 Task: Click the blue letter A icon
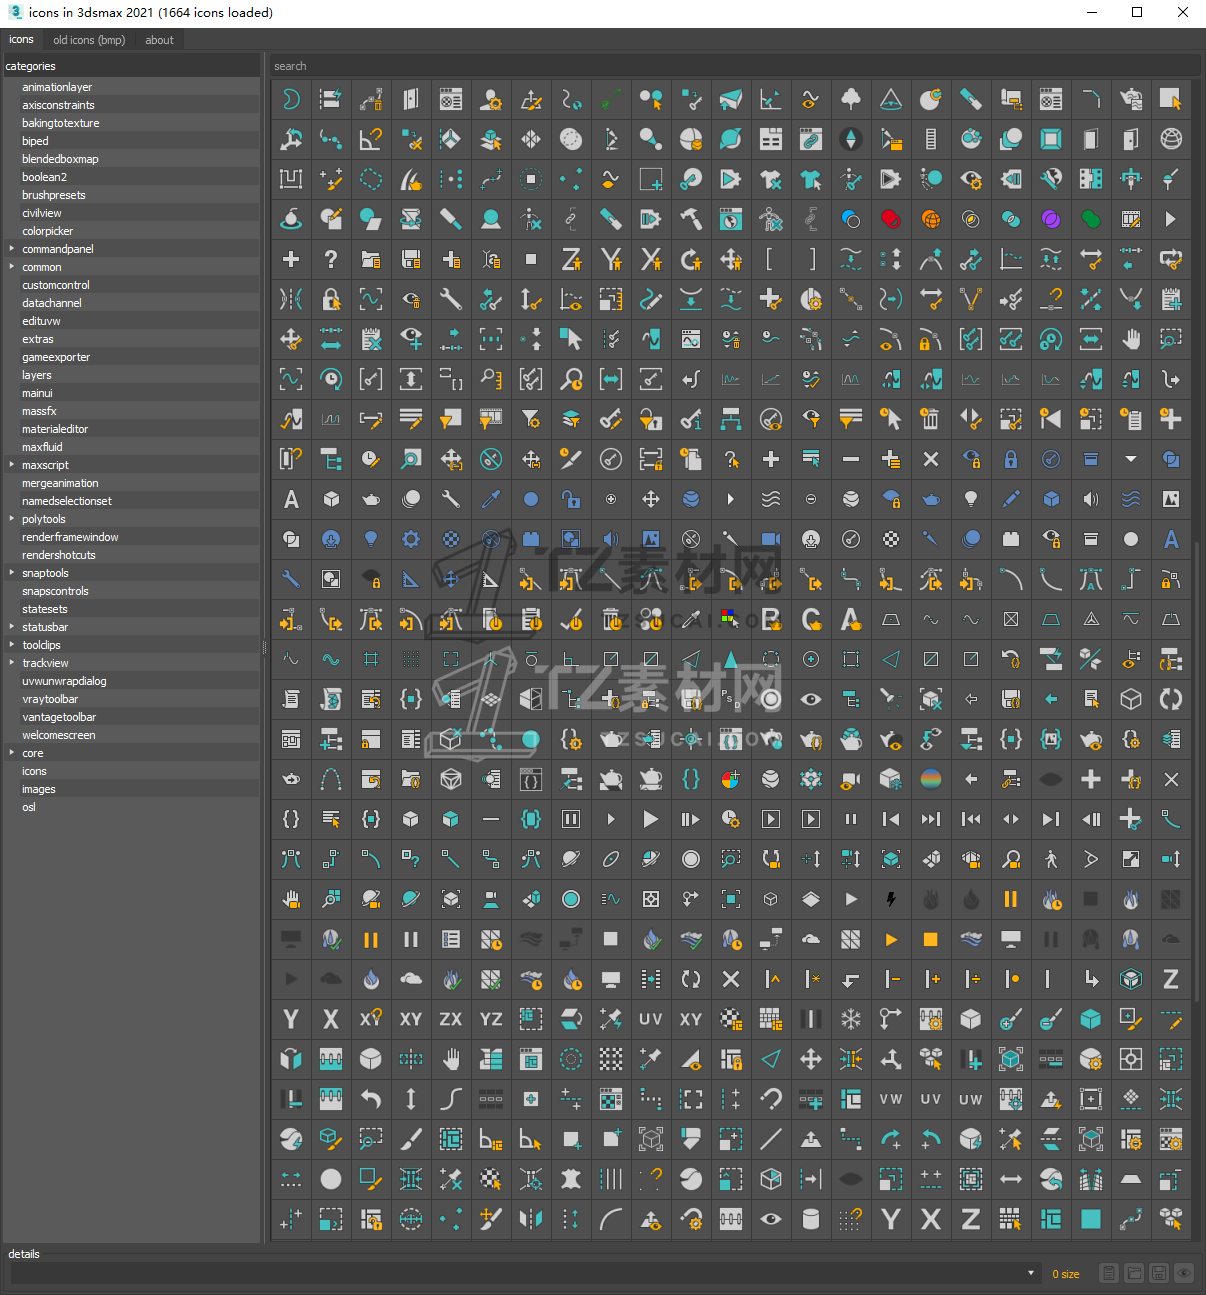click(x=1171, y=539)
